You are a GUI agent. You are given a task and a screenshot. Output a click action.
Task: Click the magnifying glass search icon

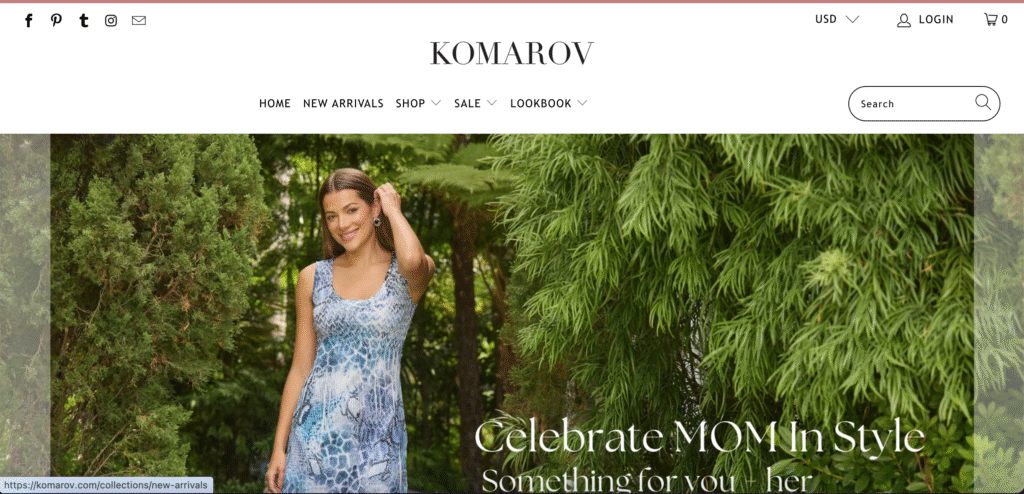tap(983, 103)
